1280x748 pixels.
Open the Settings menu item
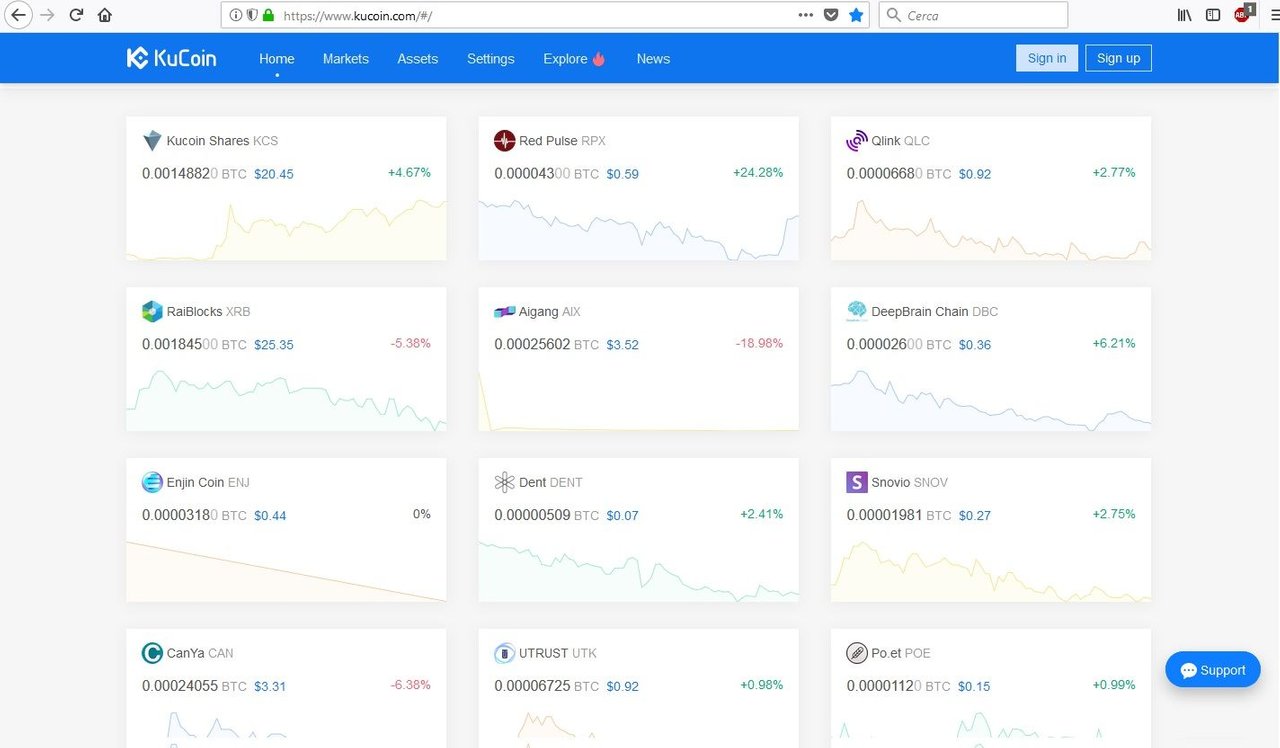coord(491,59)
